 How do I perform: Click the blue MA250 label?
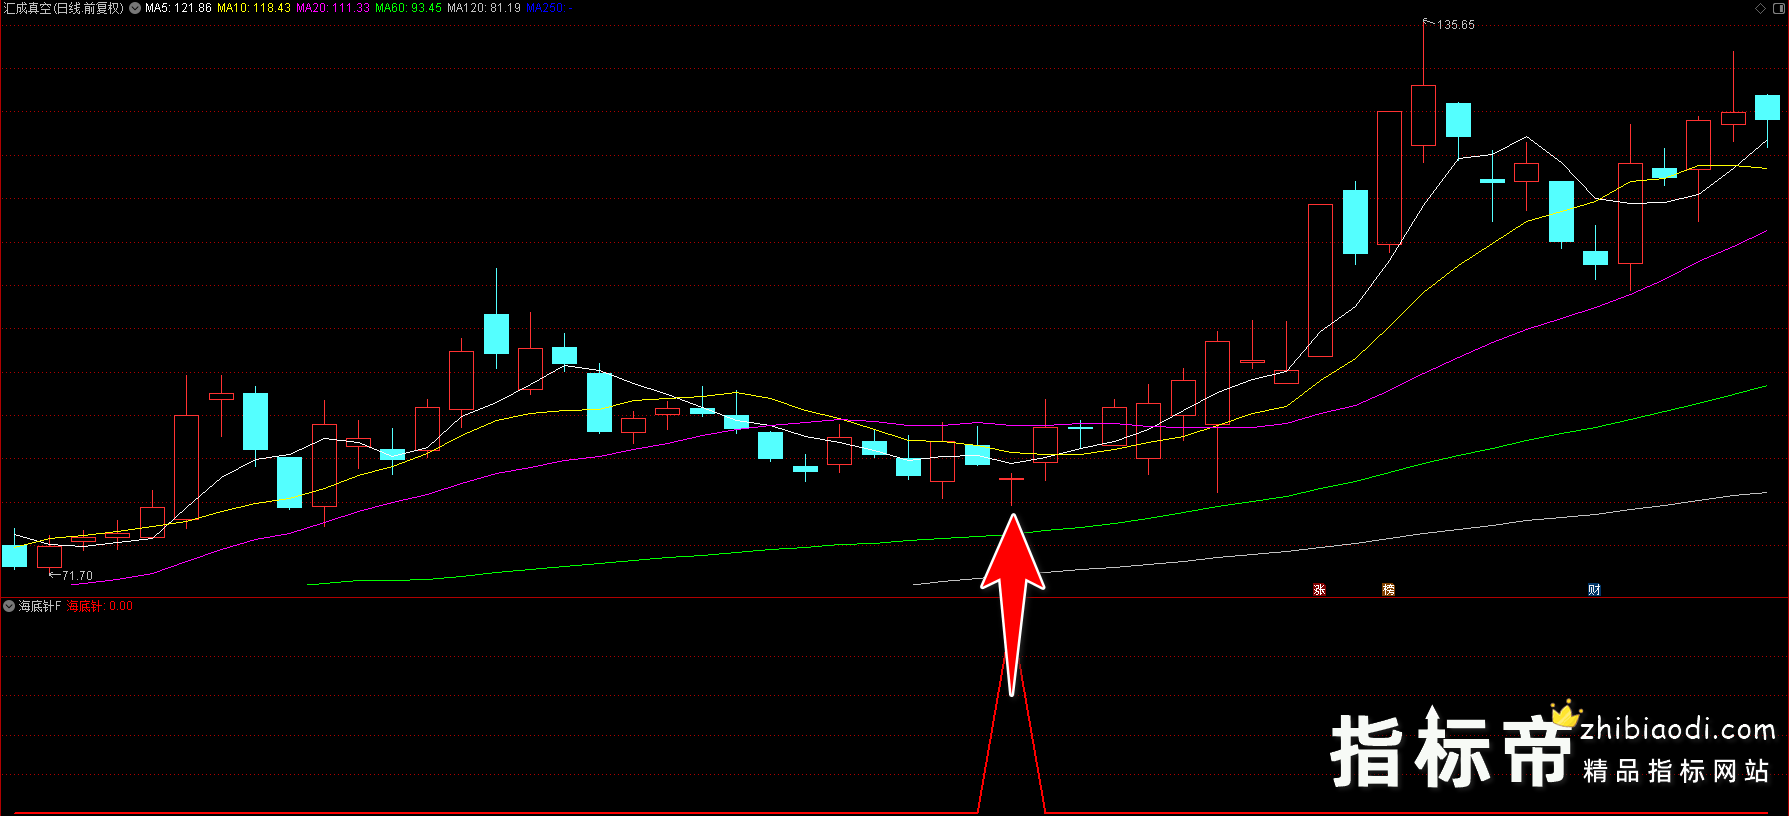547,8
